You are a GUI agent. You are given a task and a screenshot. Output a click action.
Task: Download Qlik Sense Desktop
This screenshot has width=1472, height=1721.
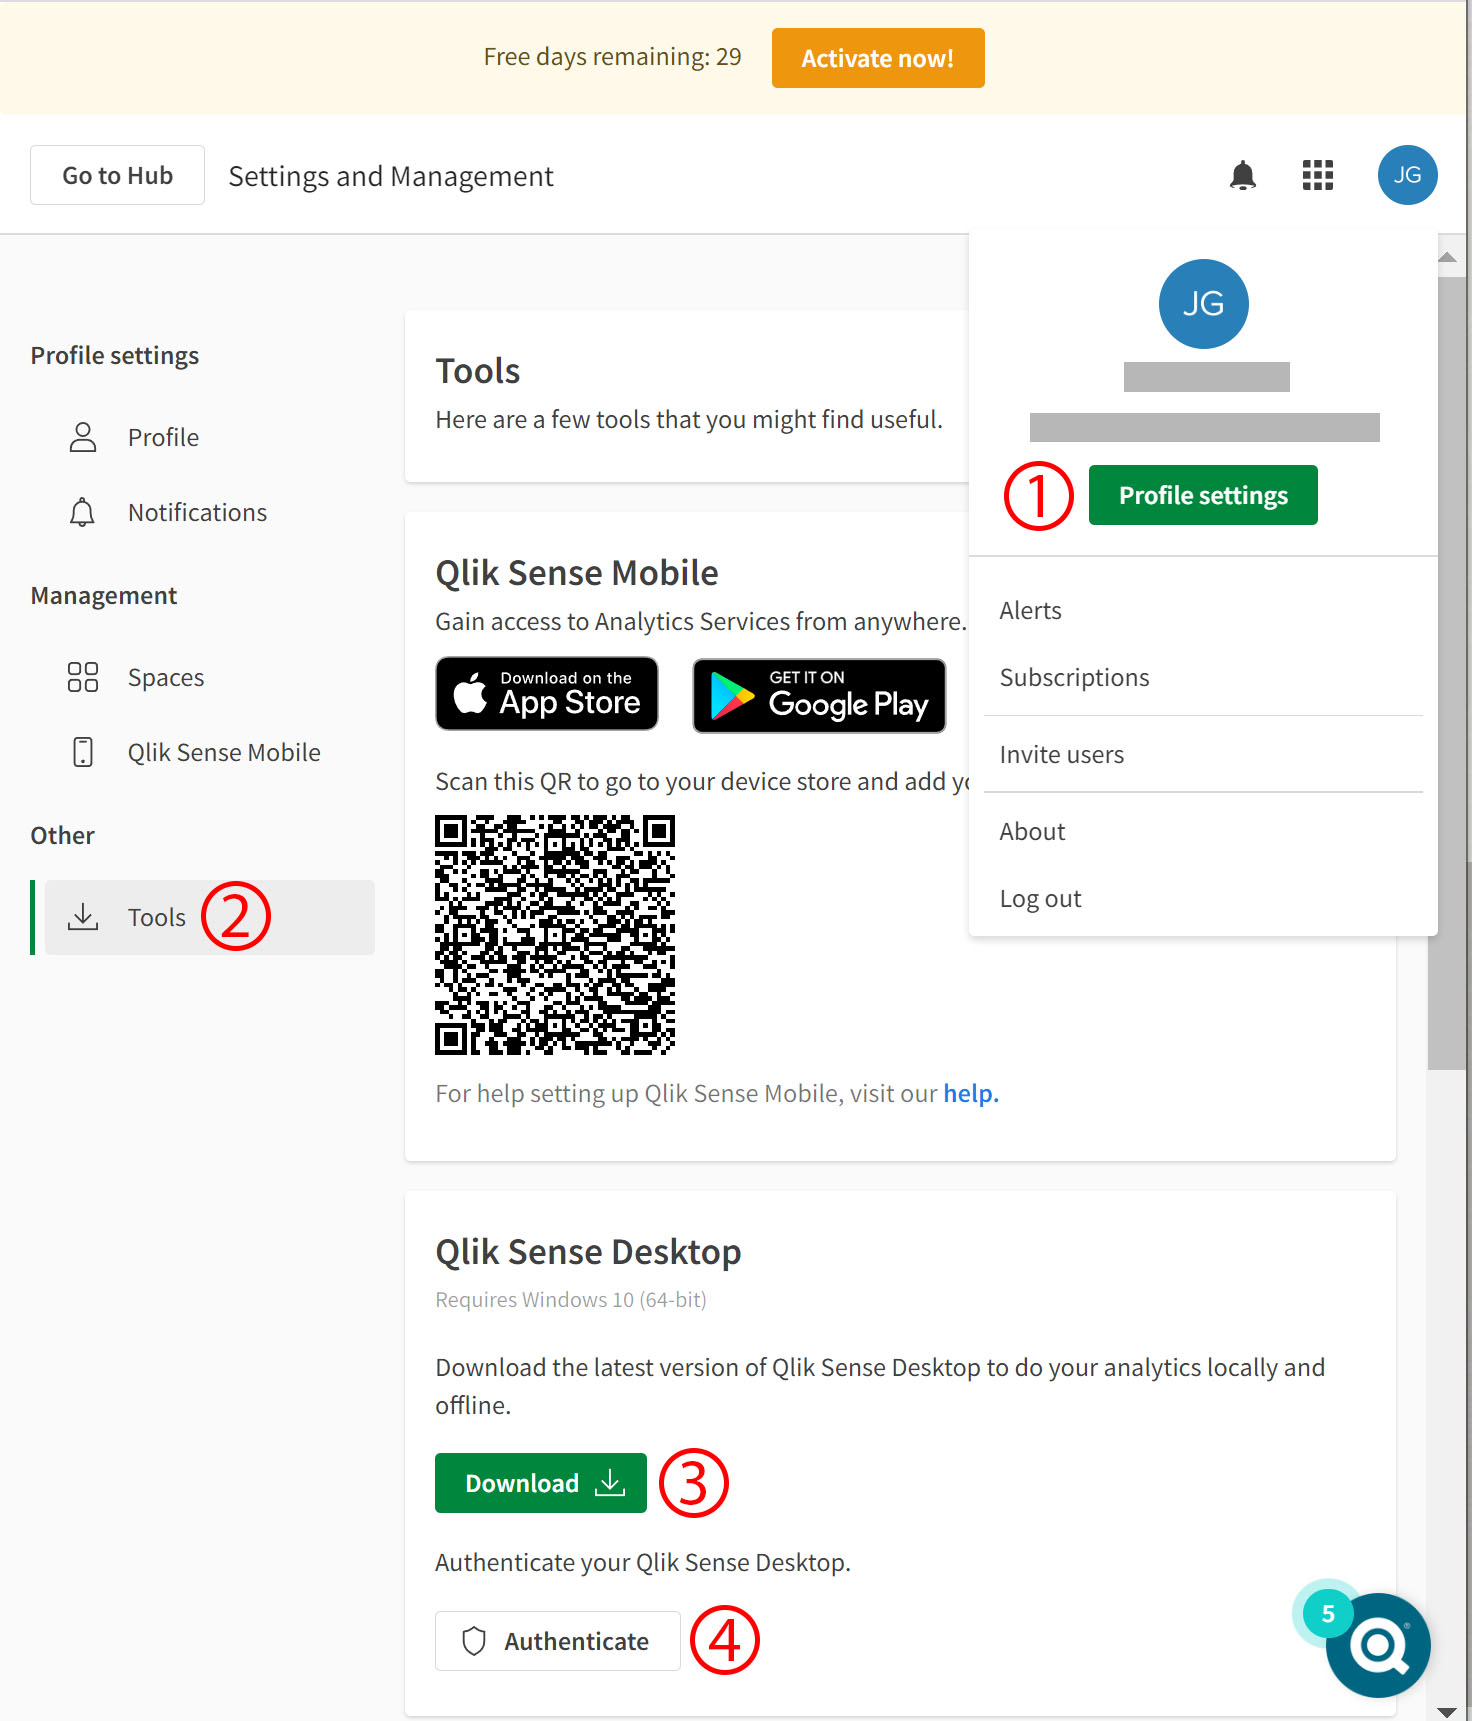tap(541, 1483)
